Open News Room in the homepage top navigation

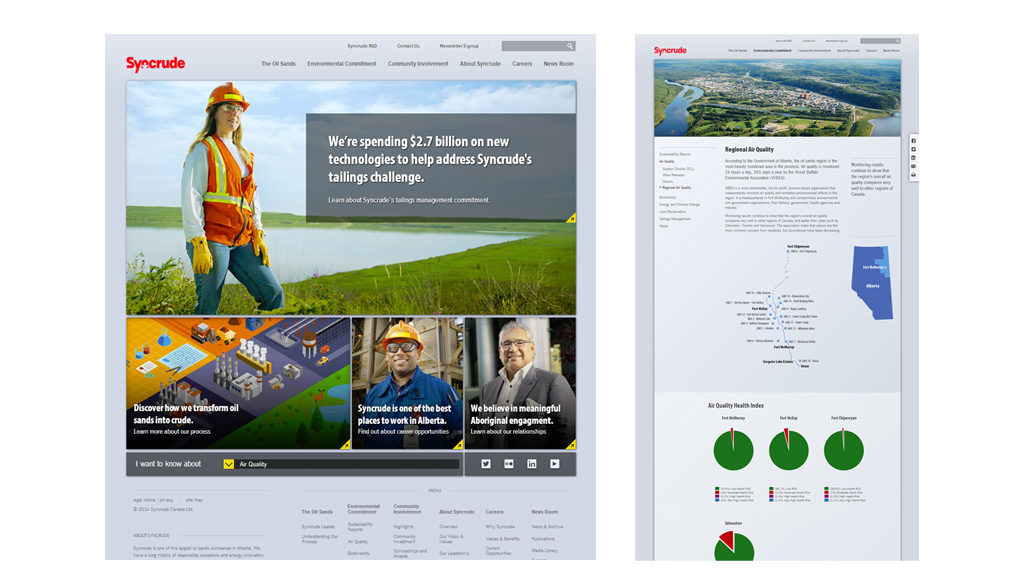[x=558, y=64]
